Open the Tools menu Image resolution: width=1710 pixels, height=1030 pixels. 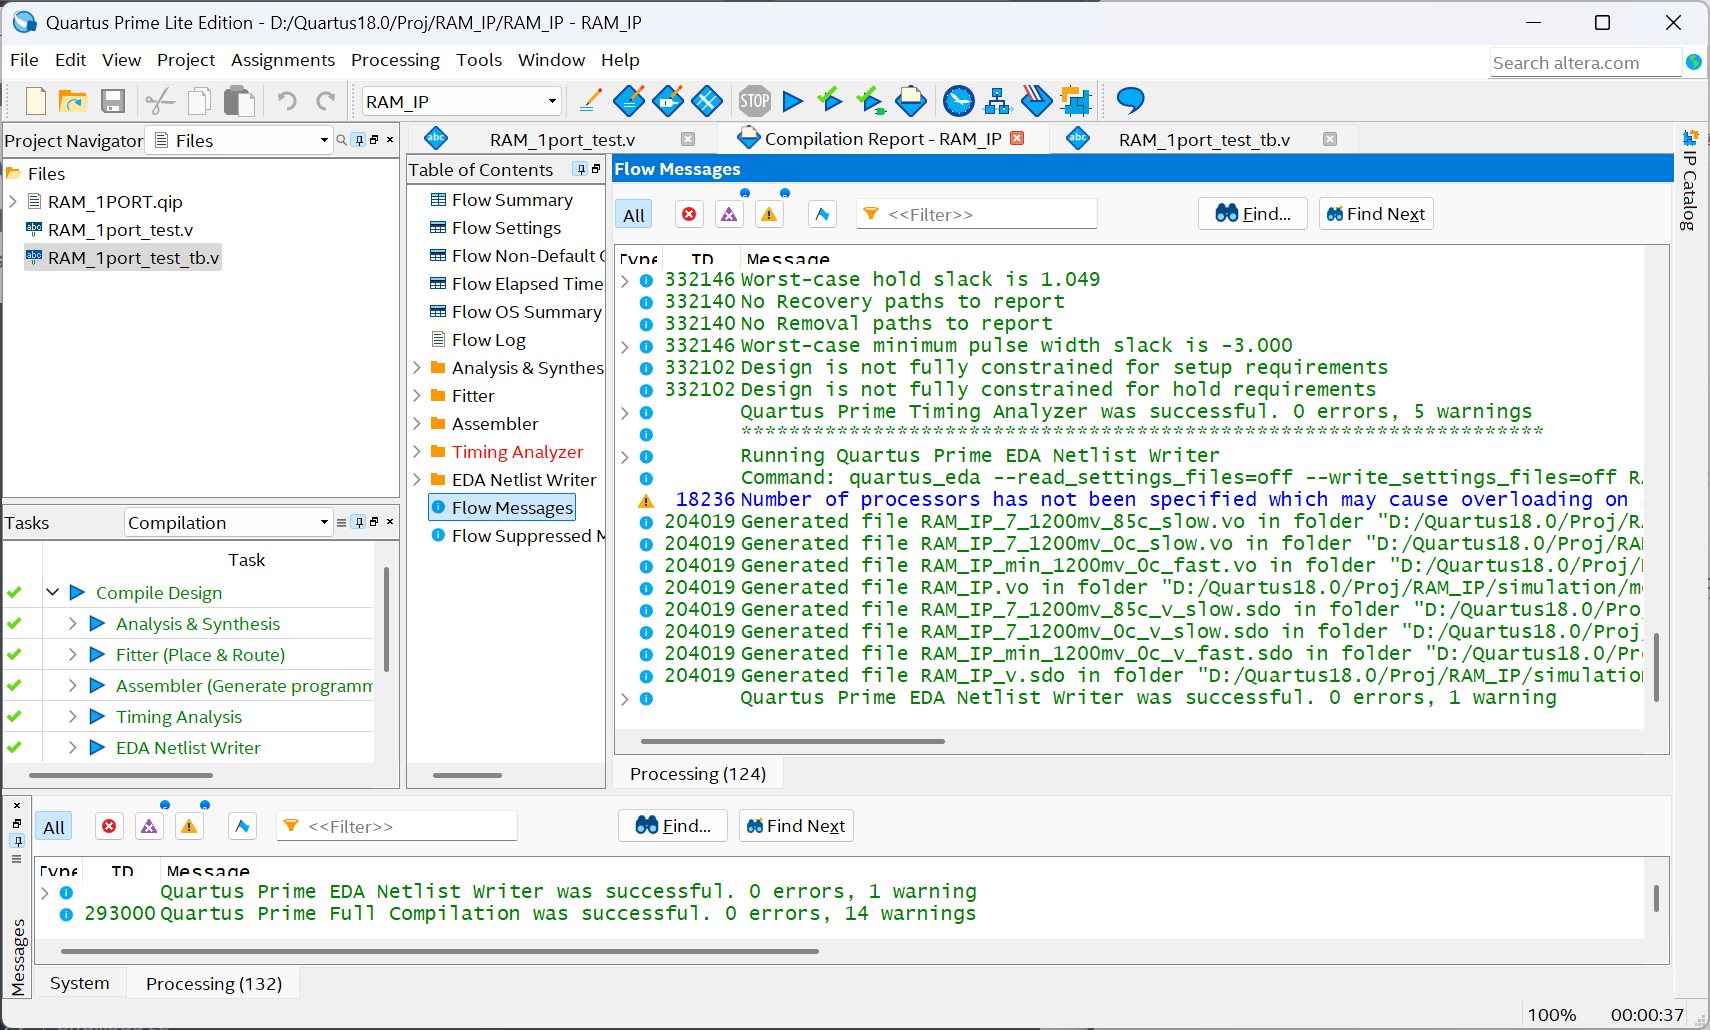click(x=479, y=60)
